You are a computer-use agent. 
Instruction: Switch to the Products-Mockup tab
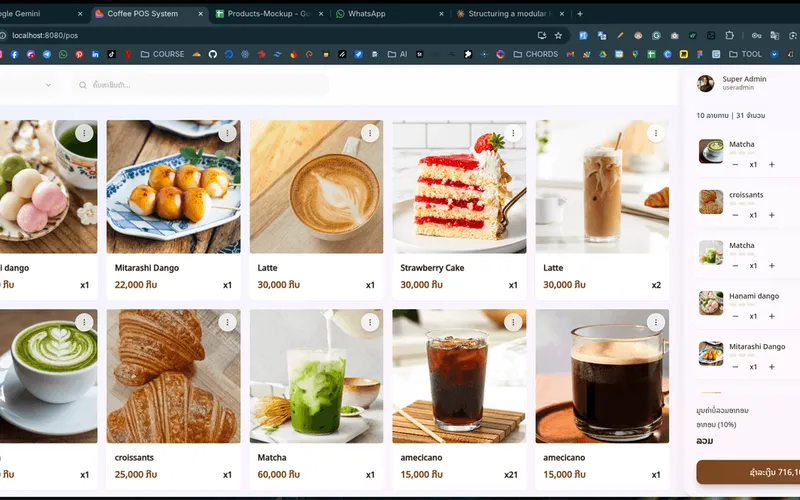click(269, 14)
